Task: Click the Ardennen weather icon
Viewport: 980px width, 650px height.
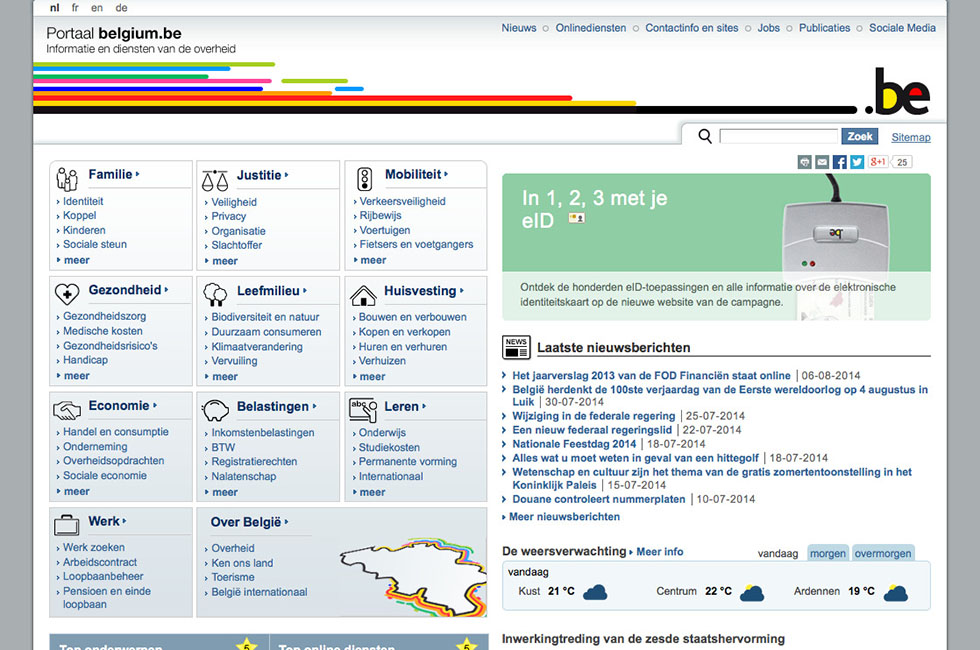Action: tap(896, 592)
